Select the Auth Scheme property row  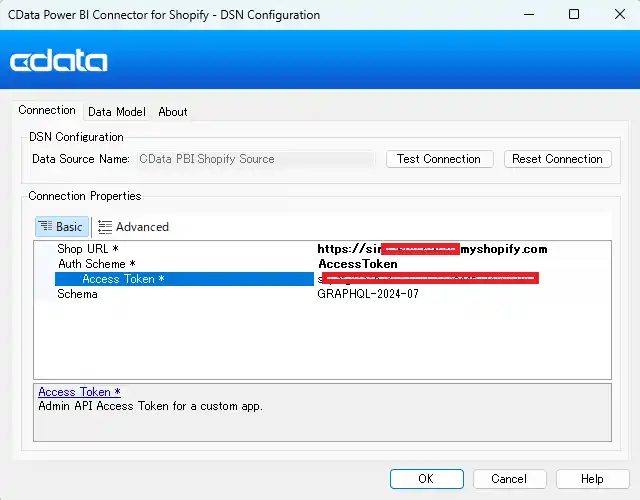96,264
